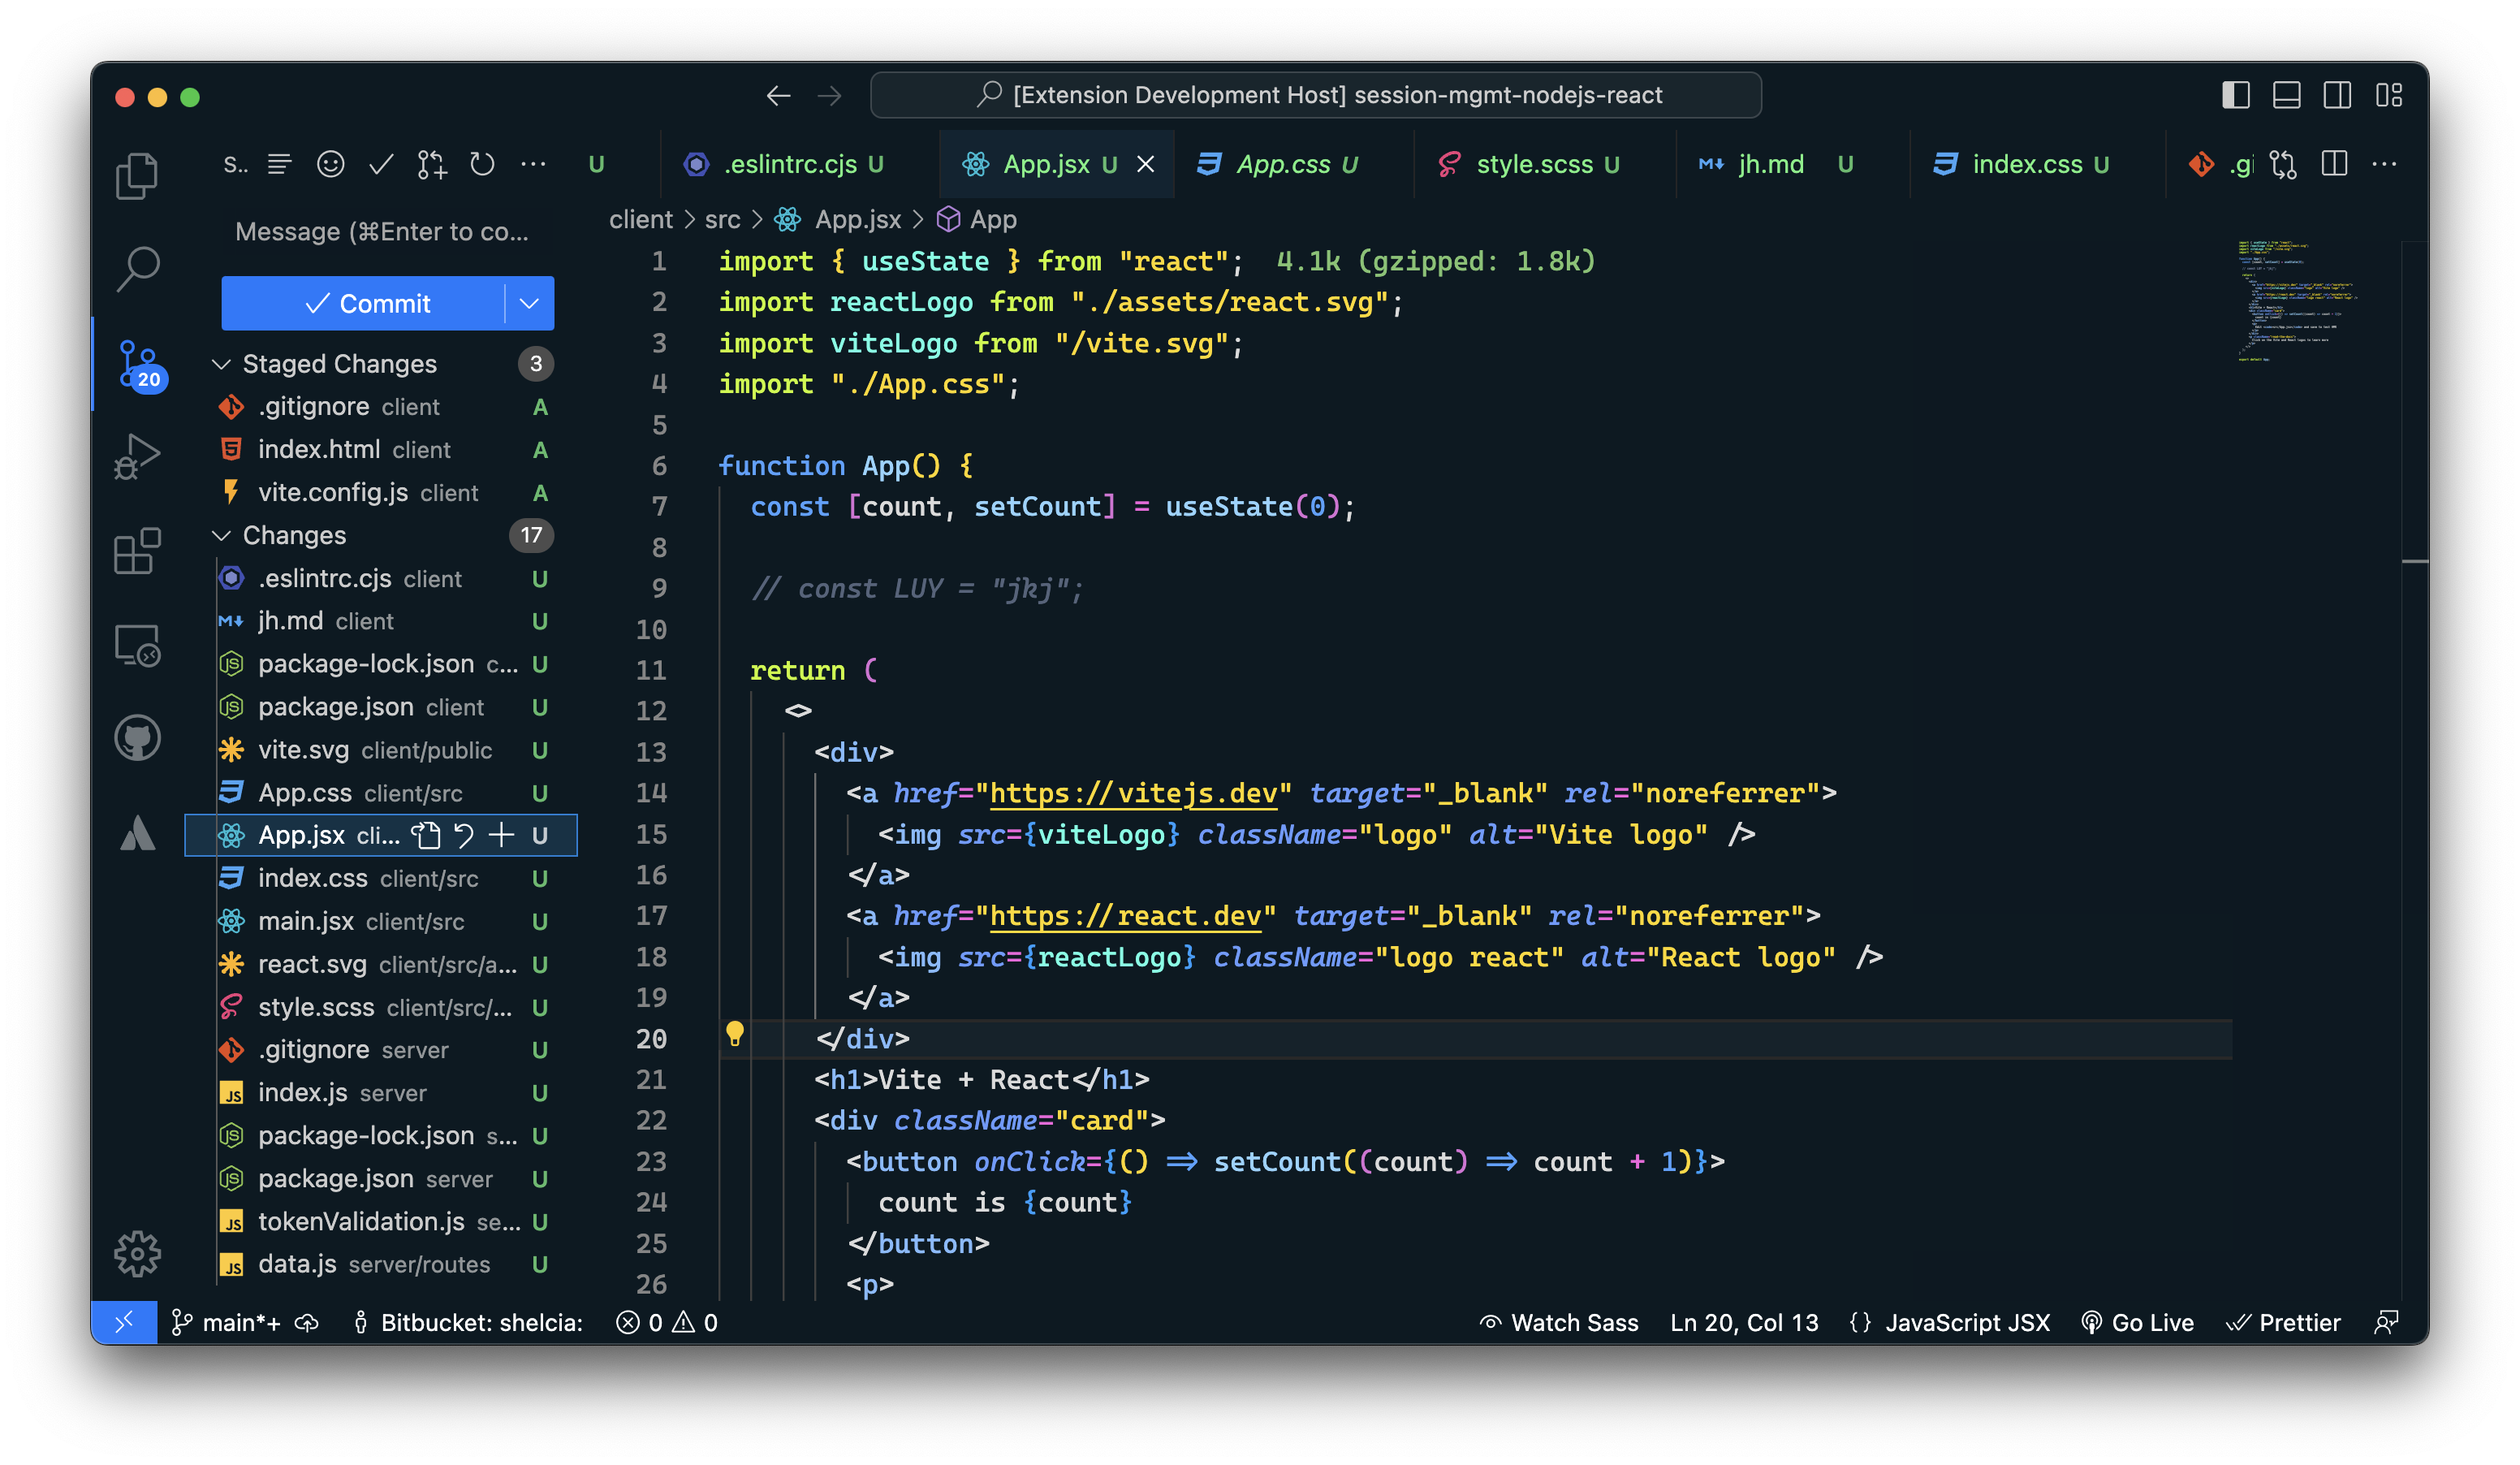Discard changes for App.jsx

point(464,835)
